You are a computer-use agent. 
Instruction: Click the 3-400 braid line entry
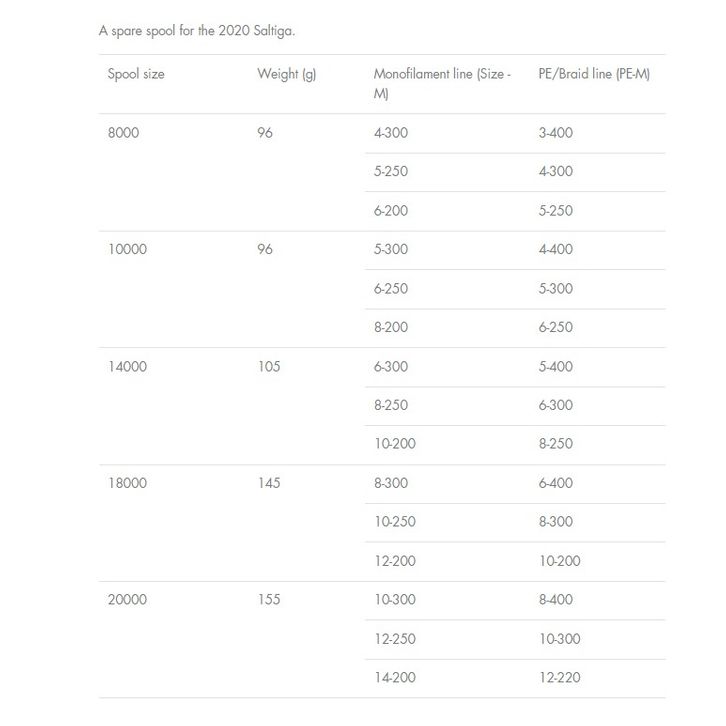coord(556,133)
